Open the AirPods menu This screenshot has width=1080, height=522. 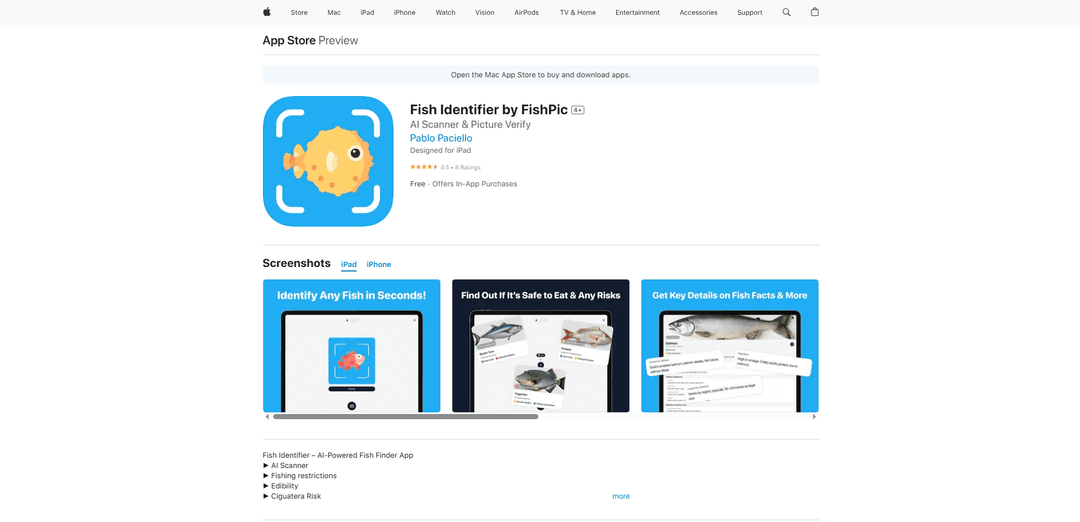coord(527,12)
